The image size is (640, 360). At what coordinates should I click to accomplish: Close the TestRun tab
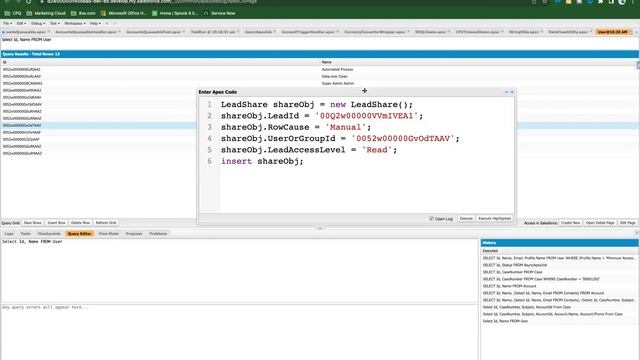(239, 32)
